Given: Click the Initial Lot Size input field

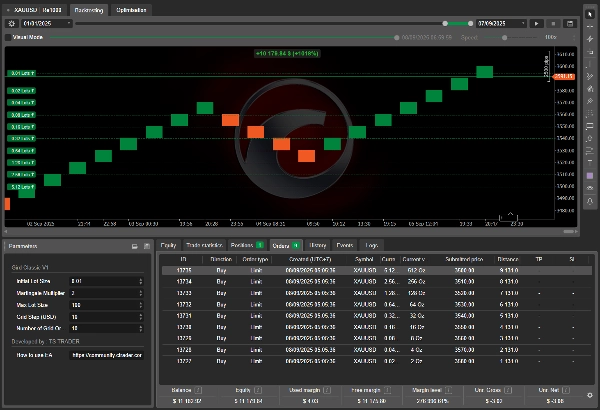Looking at the screenshot, I should point(104,281).
